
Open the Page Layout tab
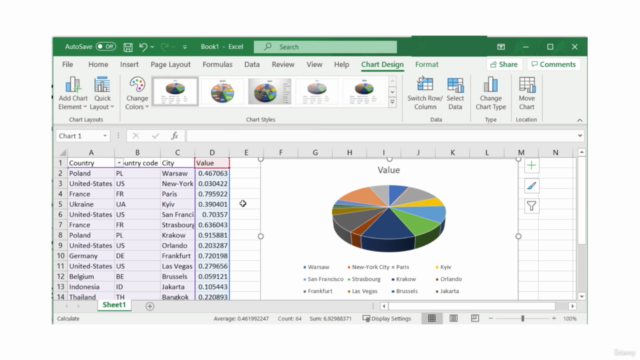click(171, 64)
